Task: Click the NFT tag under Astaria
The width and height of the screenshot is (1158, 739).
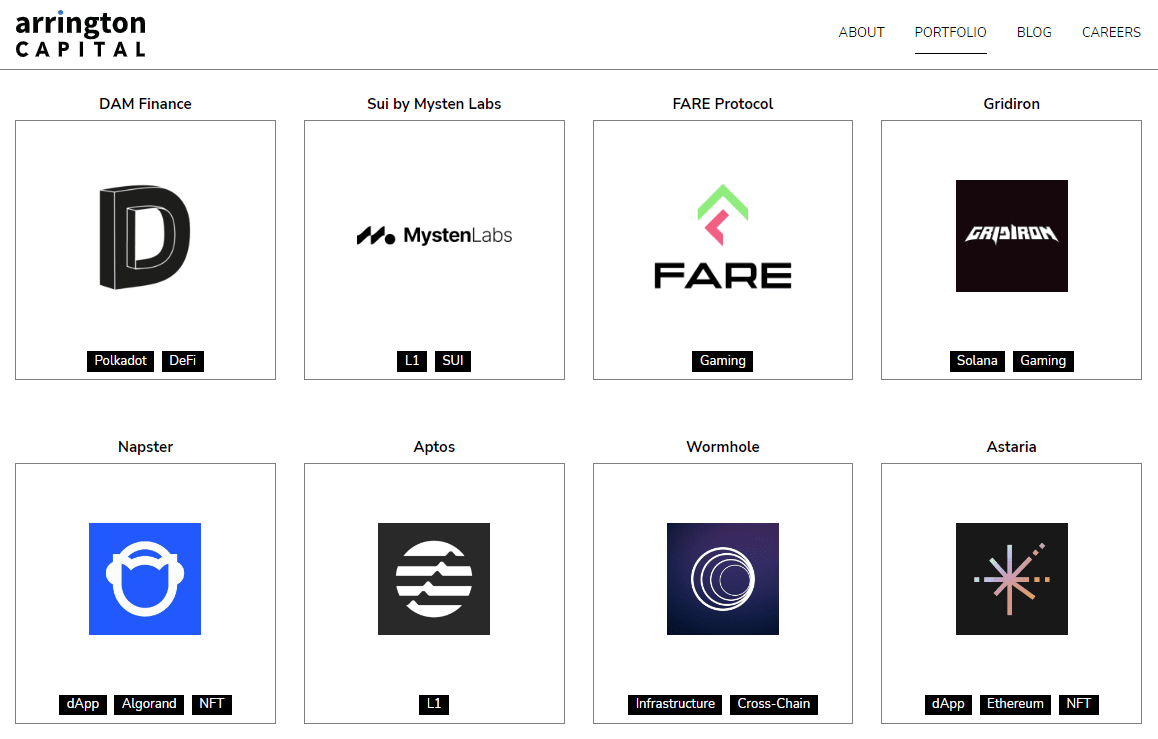Action: pos(1078,704)
